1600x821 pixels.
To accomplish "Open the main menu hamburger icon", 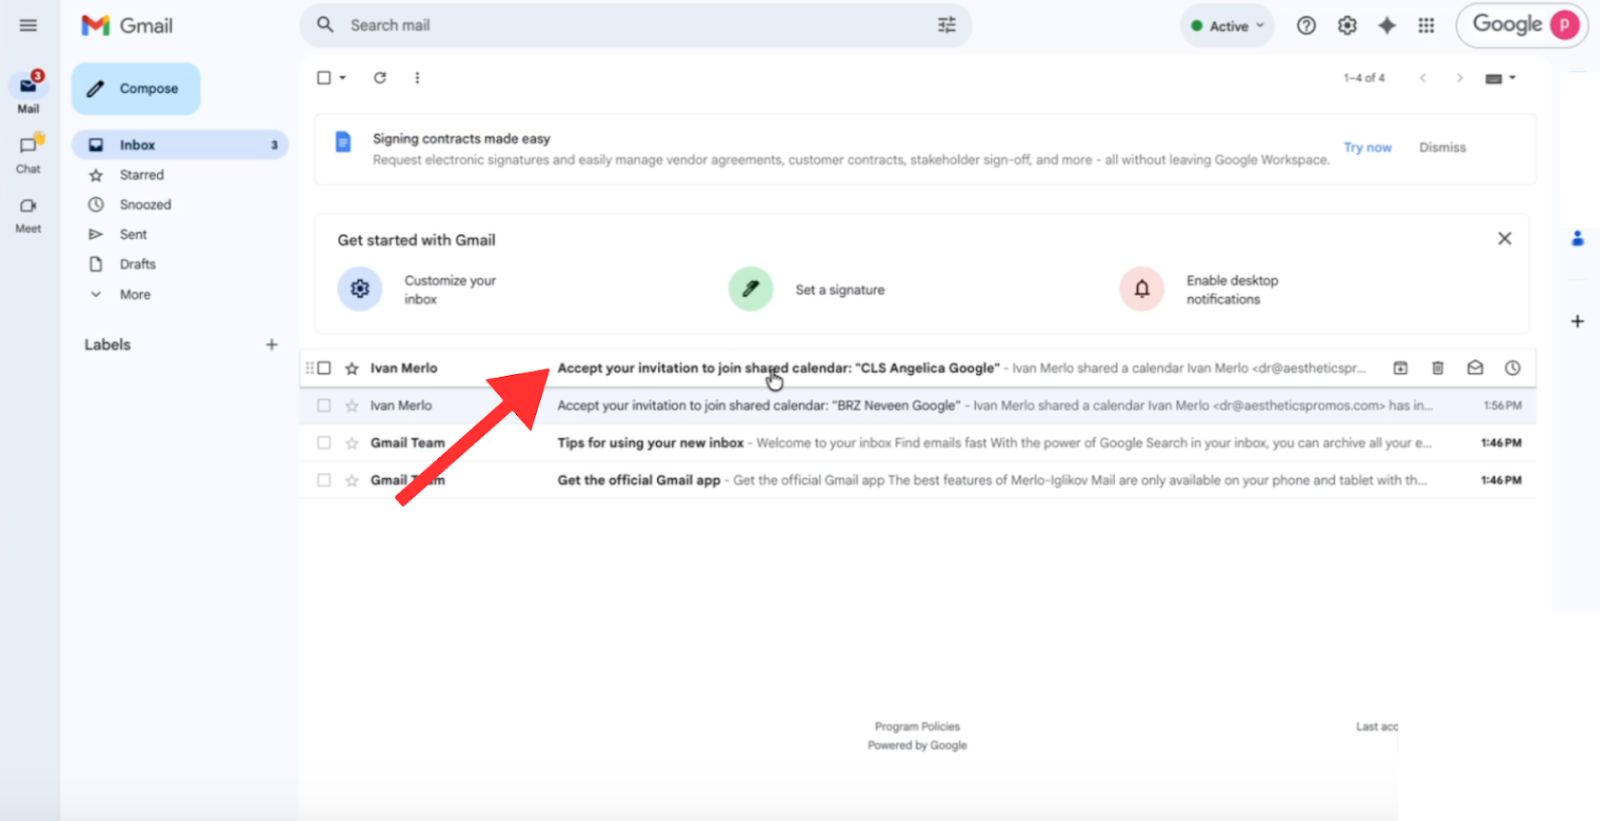I will point(28,25).
